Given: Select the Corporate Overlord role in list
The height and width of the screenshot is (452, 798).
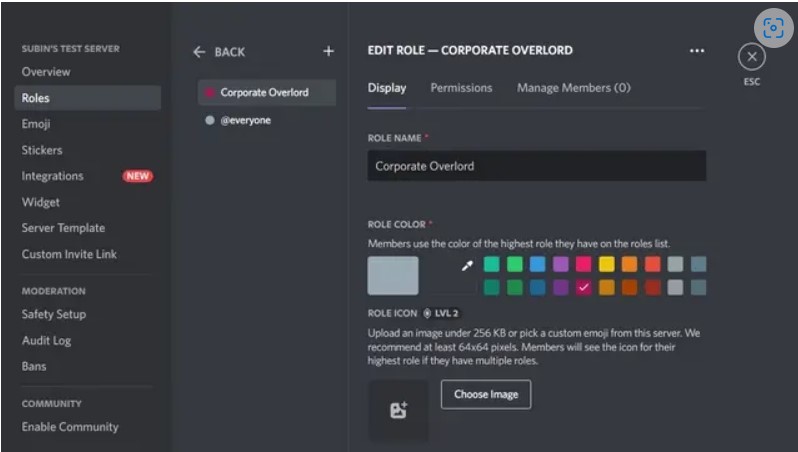Looking at the screenshot, I should (x=264, y=93).
